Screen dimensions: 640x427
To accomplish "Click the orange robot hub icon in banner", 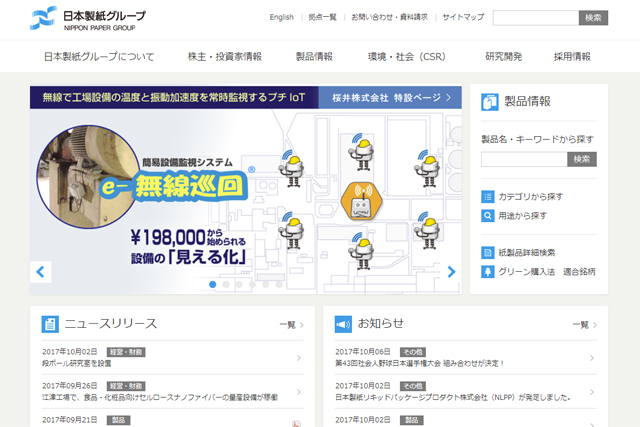I will pos(362,201).
